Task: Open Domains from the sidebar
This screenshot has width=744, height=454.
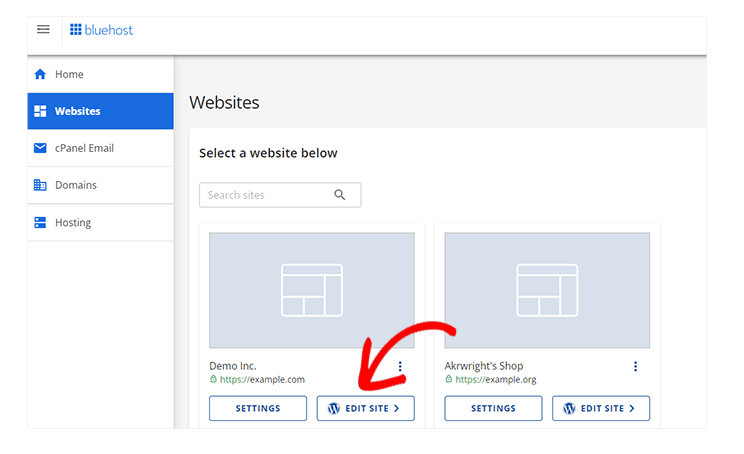Action: (101, 185)
